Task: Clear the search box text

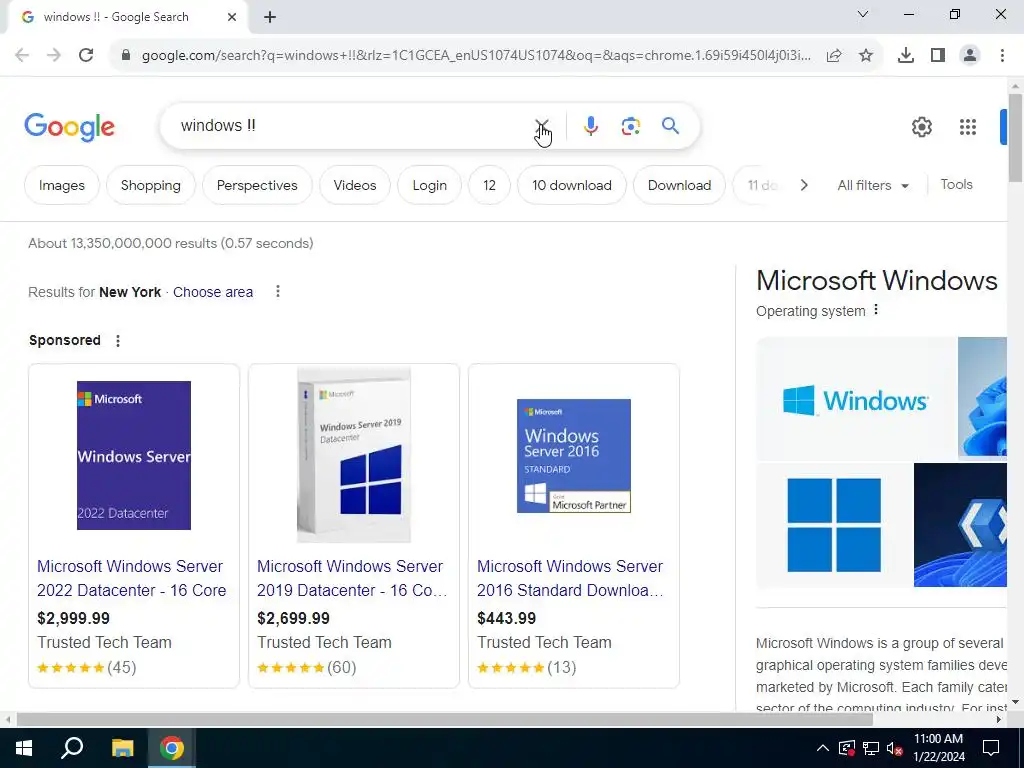Action: tap(542, 125)
